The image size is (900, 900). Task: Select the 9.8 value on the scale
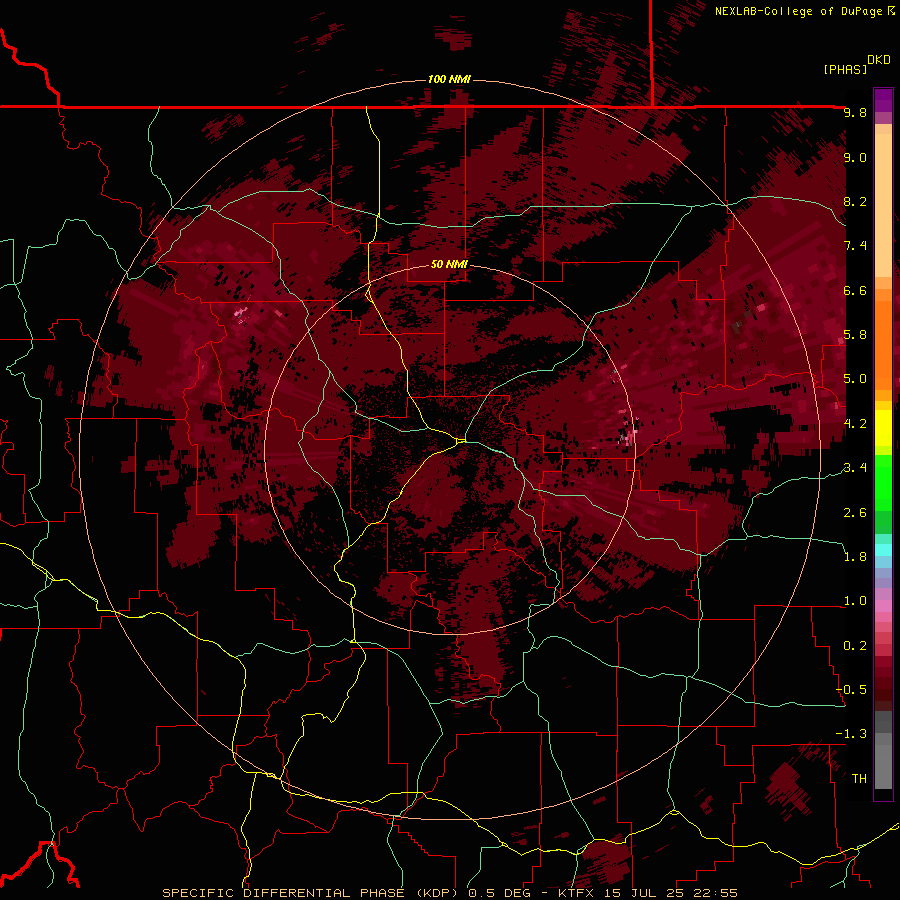[x=855, y=112]
